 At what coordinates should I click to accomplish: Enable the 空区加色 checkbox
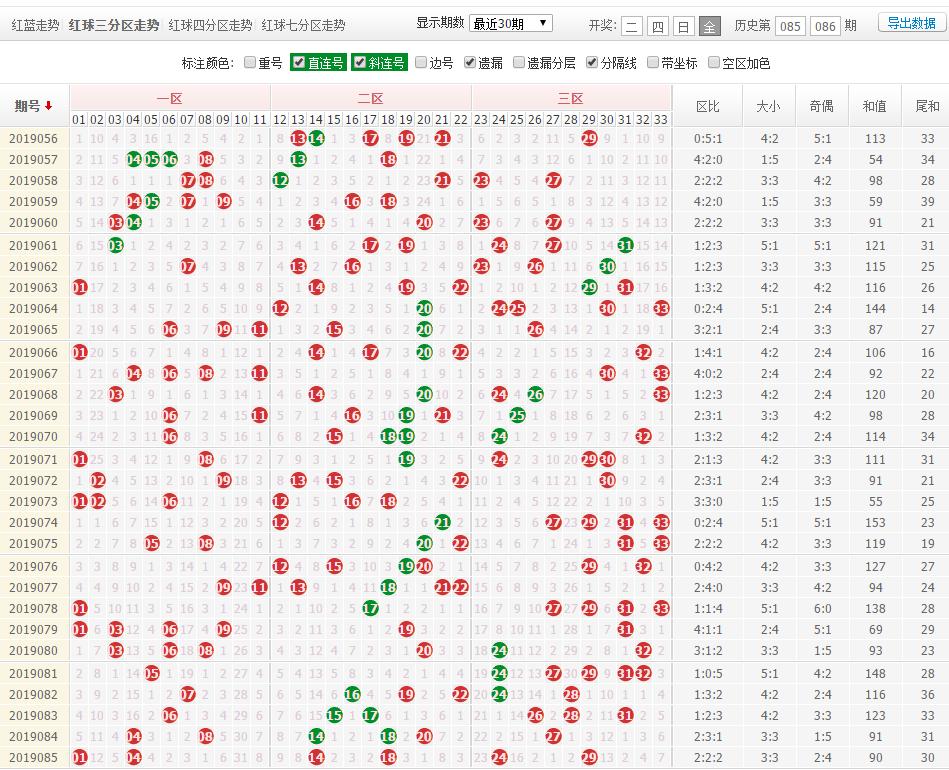coord(714,62)
